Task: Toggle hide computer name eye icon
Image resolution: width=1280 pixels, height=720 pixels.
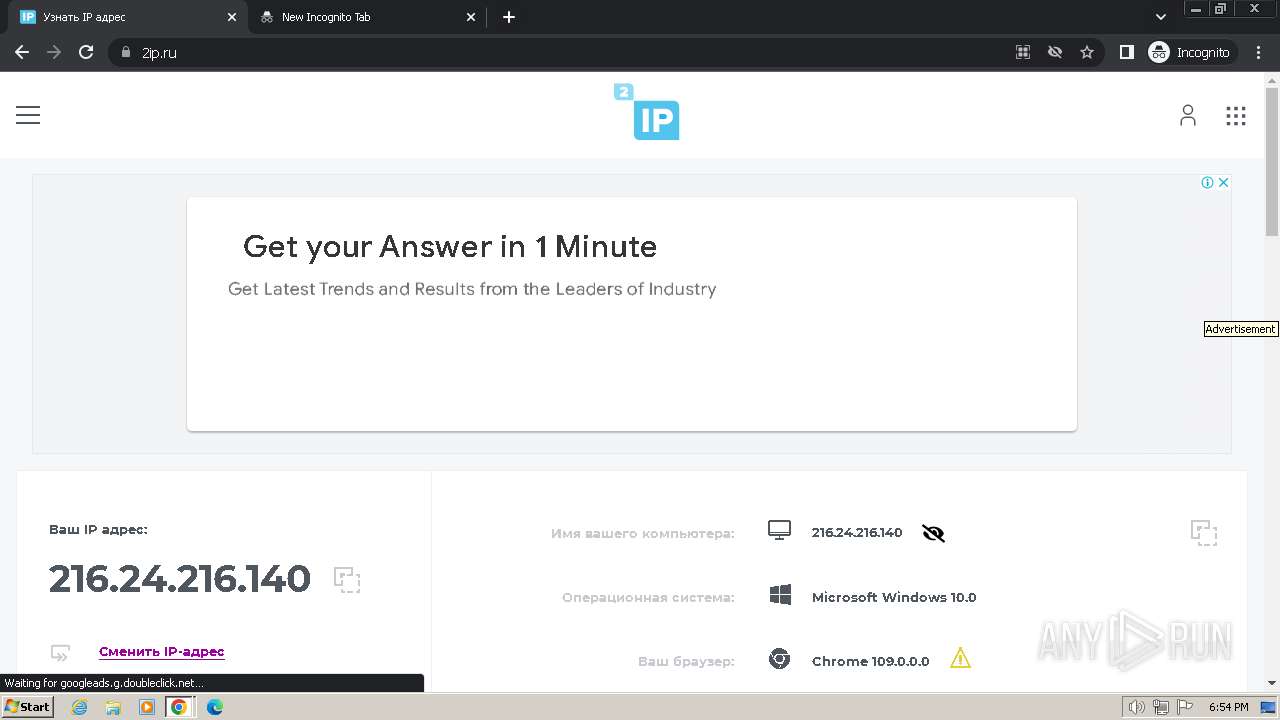Action: point(933,533)
